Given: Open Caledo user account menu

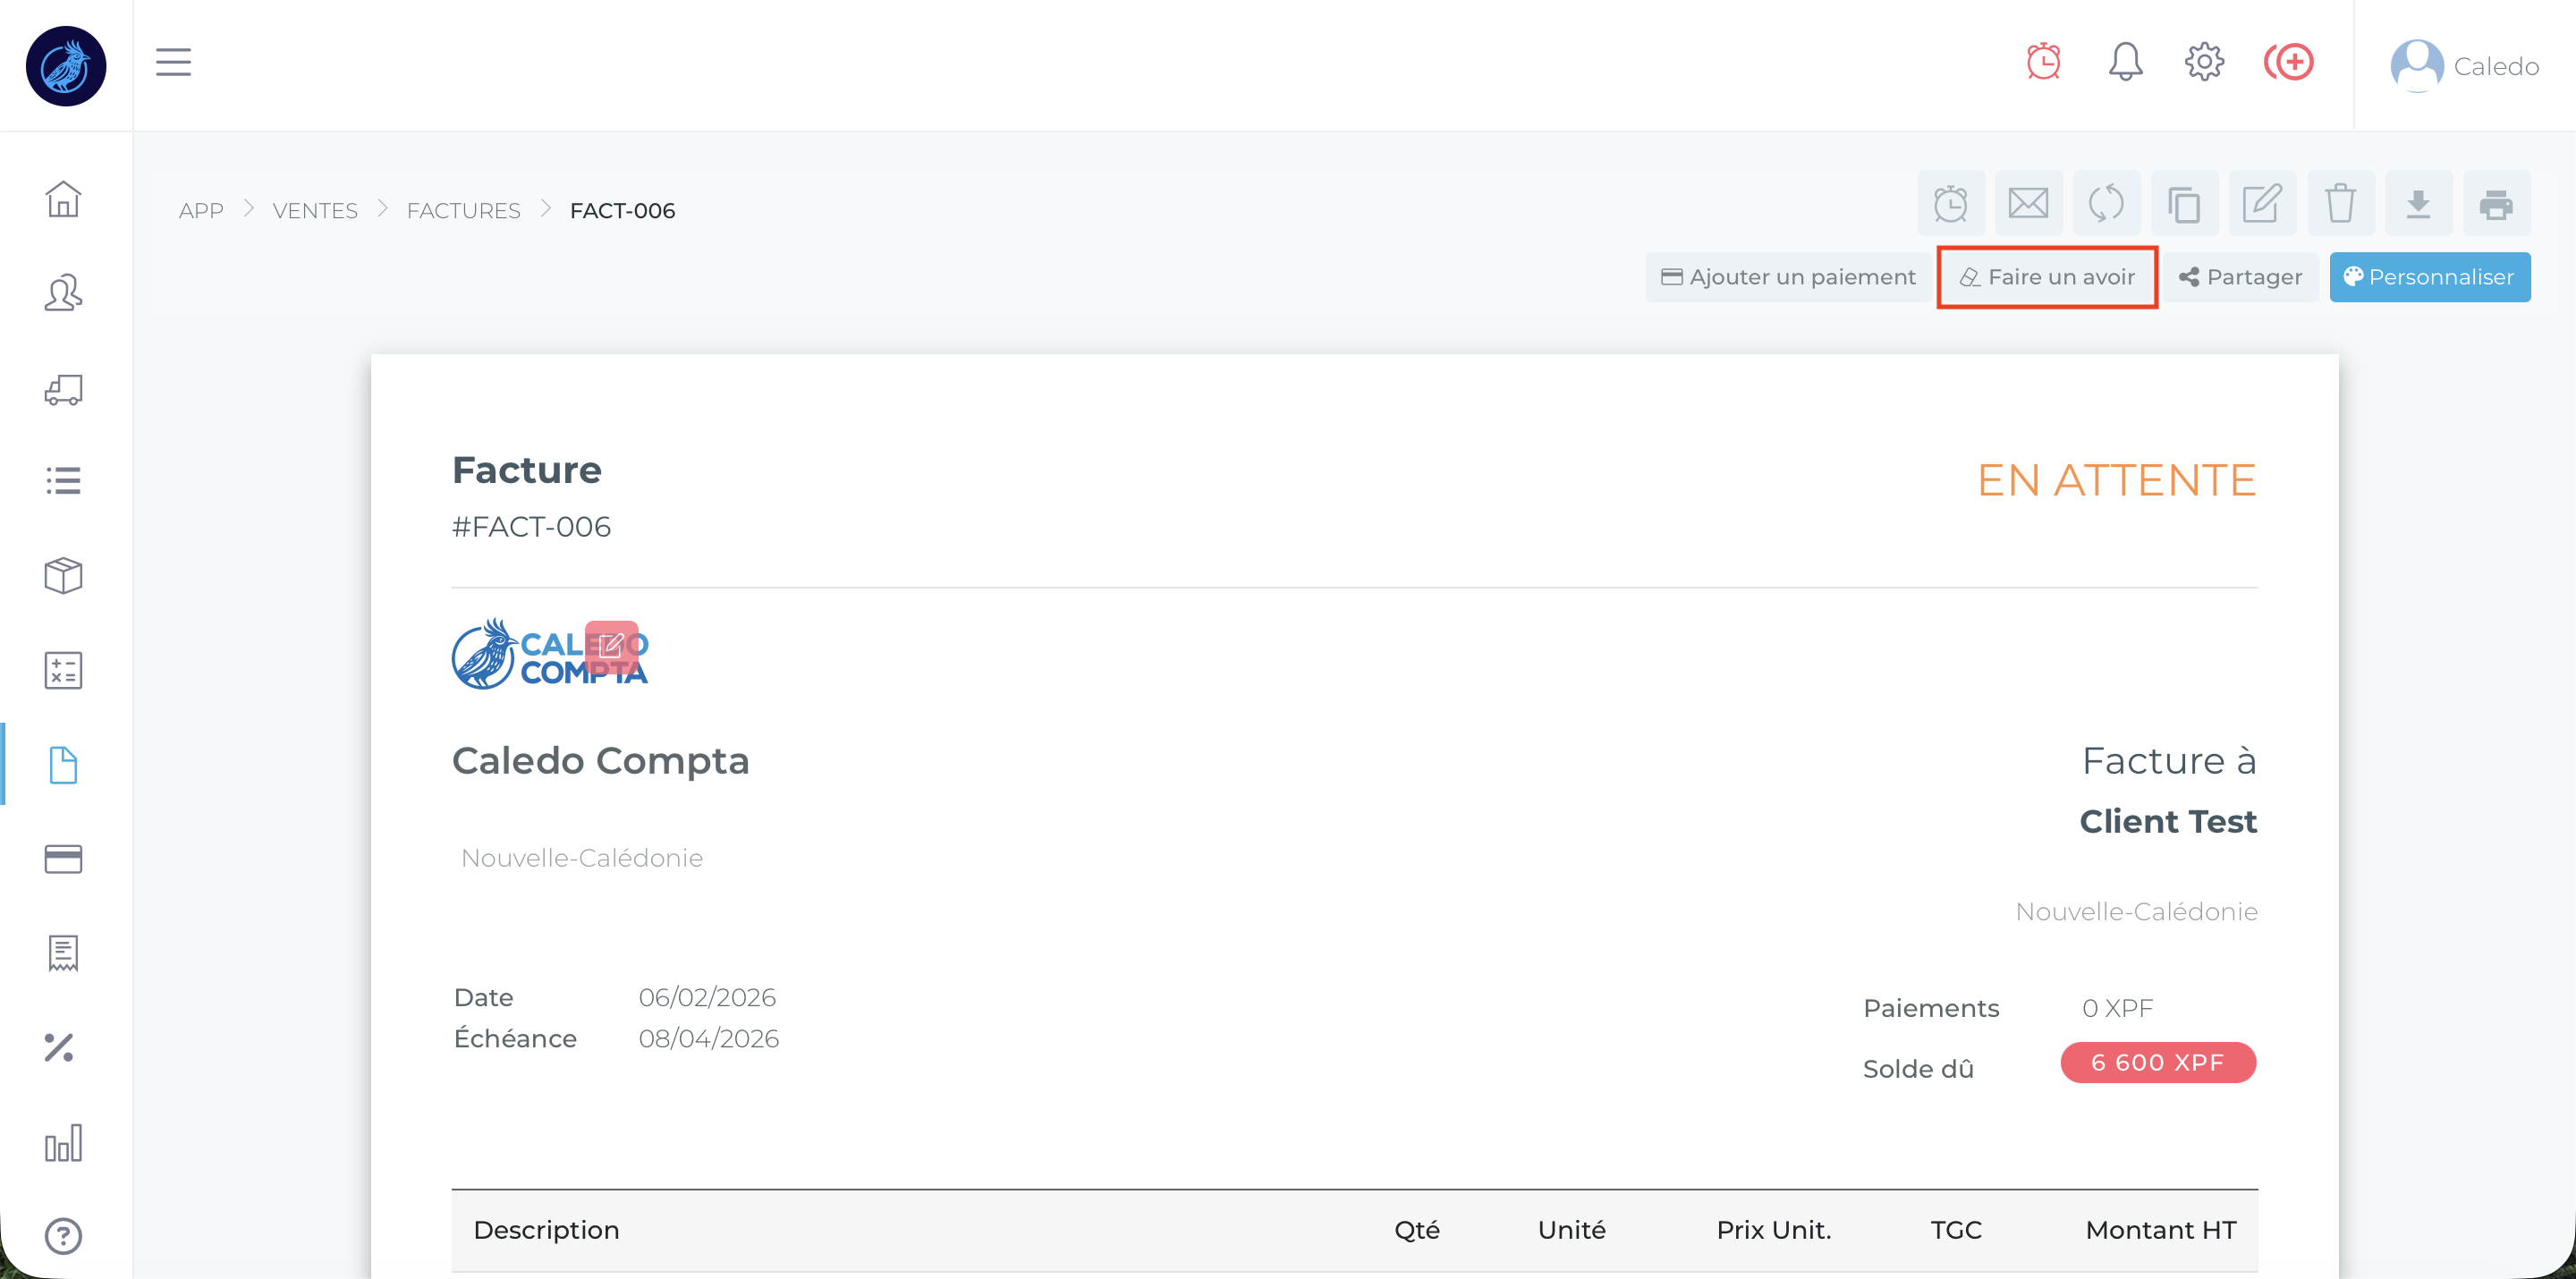Looking at the screenshot, I should click(2464, 66).
